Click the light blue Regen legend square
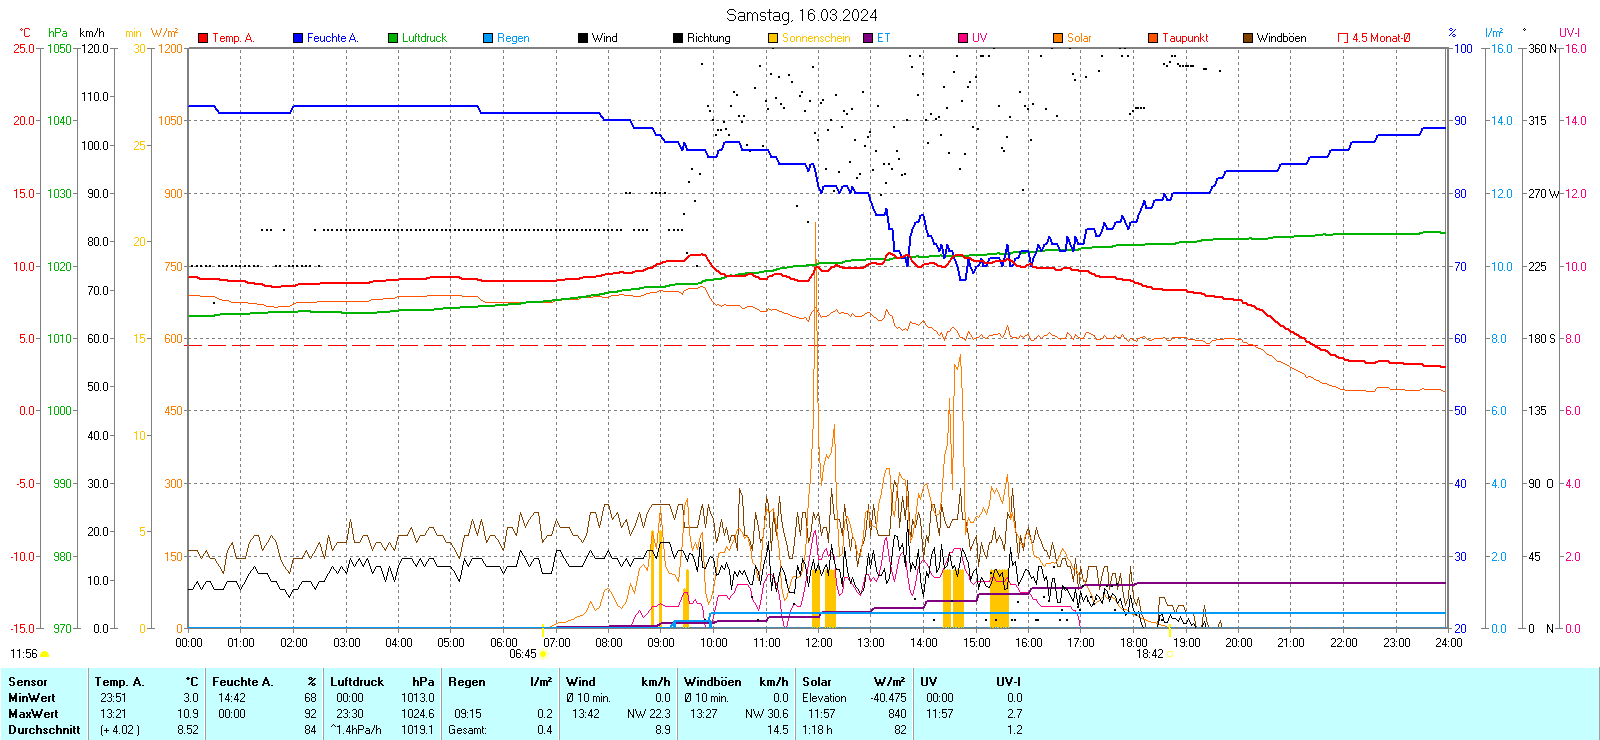Screen dimensions: 1600x740 (x=488, y=38)
